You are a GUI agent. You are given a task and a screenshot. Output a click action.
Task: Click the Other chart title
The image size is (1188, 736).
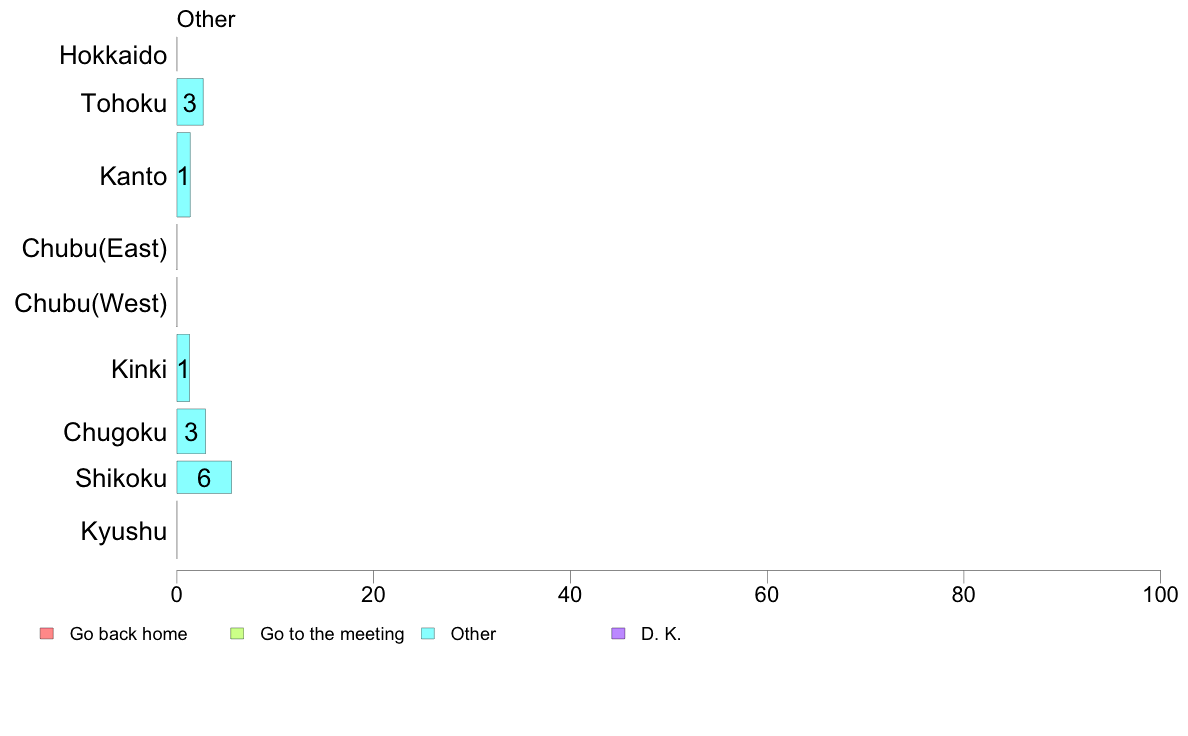click(206, 19)
